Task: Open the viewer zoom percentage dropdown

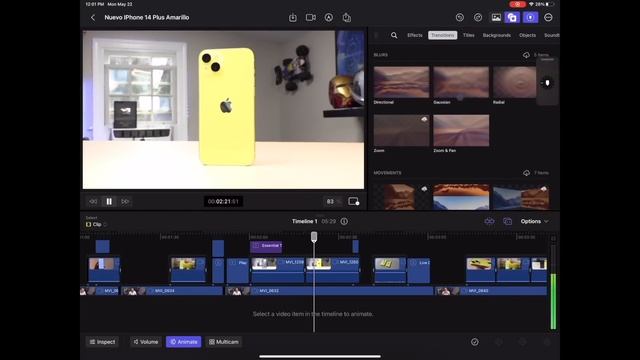Action: pyautogui.click(x=332, y=201)
